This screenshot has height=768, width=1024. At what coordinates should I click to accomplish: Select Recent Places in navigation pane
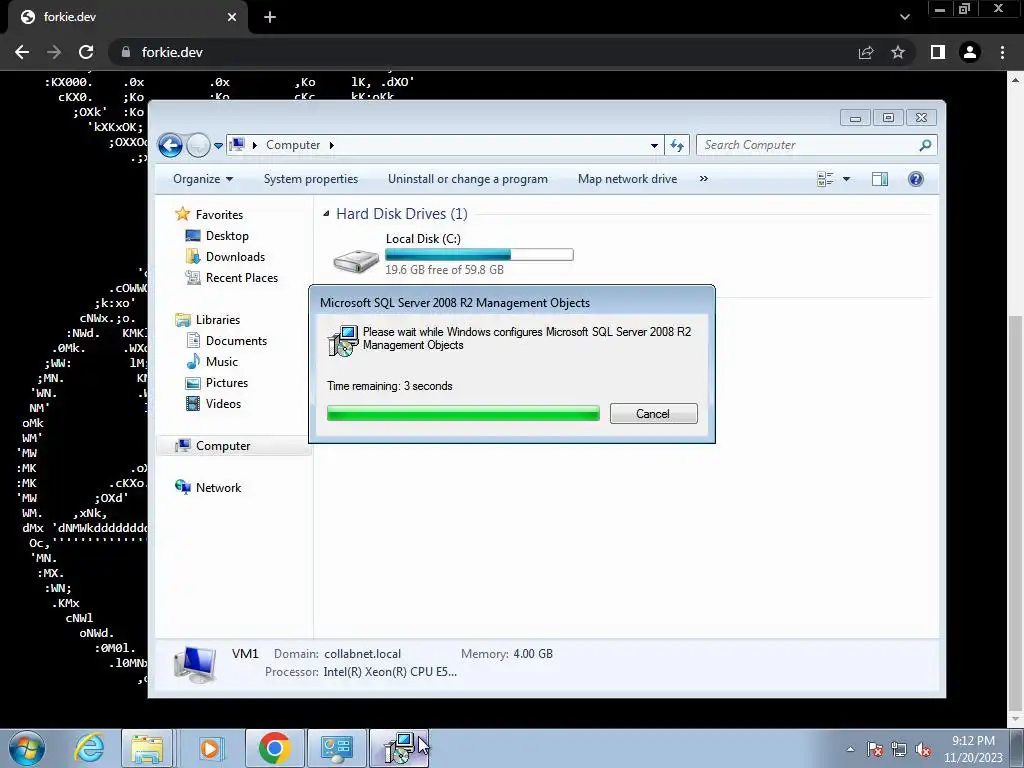tap(242, 278)
